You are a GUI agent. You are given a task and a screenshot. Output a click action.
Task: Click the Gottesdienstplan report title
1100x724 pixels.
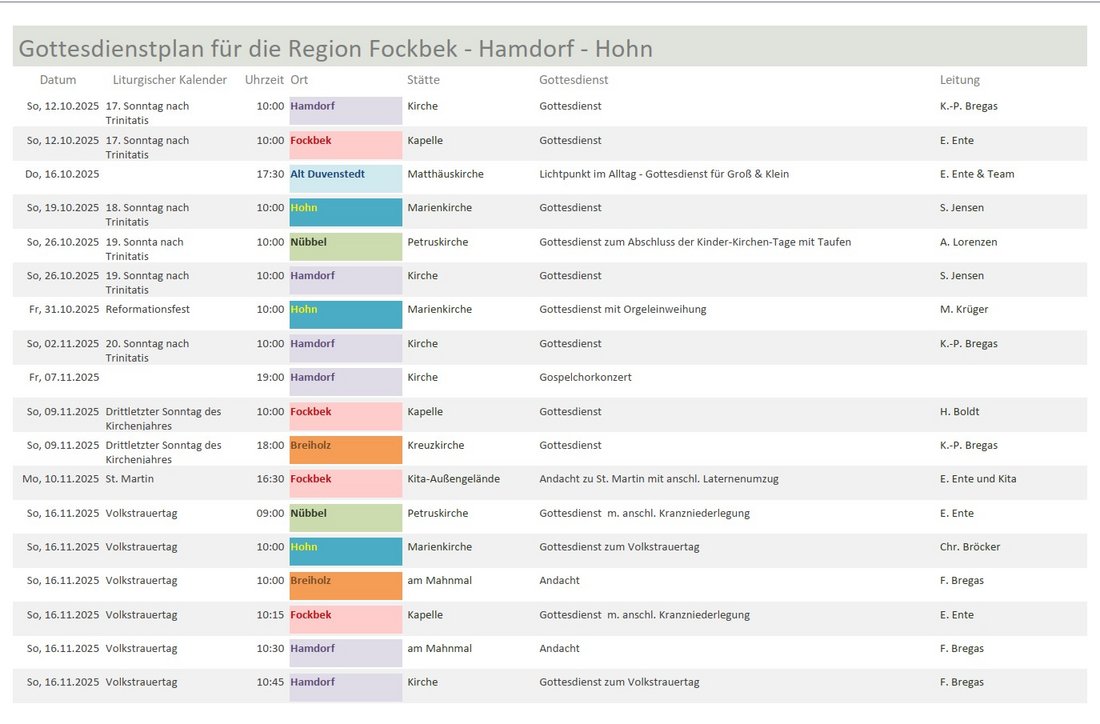[335, 49]
